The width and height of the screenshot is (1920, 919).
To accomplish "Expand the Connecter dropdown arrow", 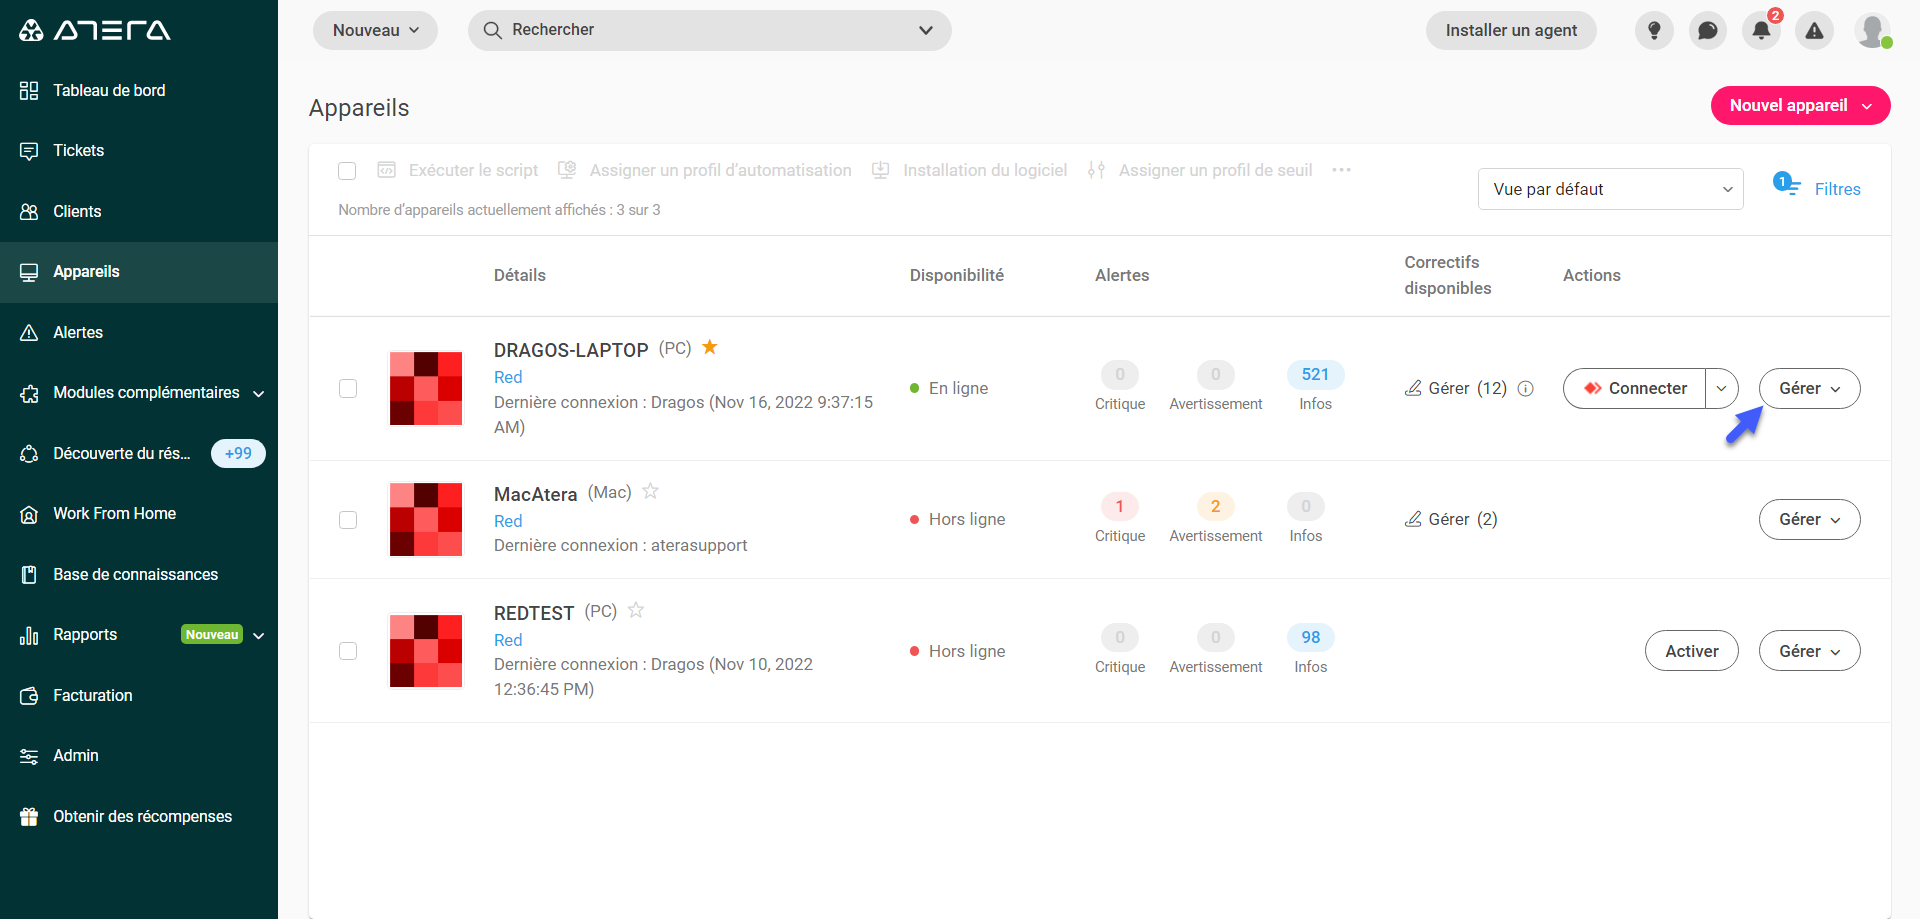I will coord(1722,388).
